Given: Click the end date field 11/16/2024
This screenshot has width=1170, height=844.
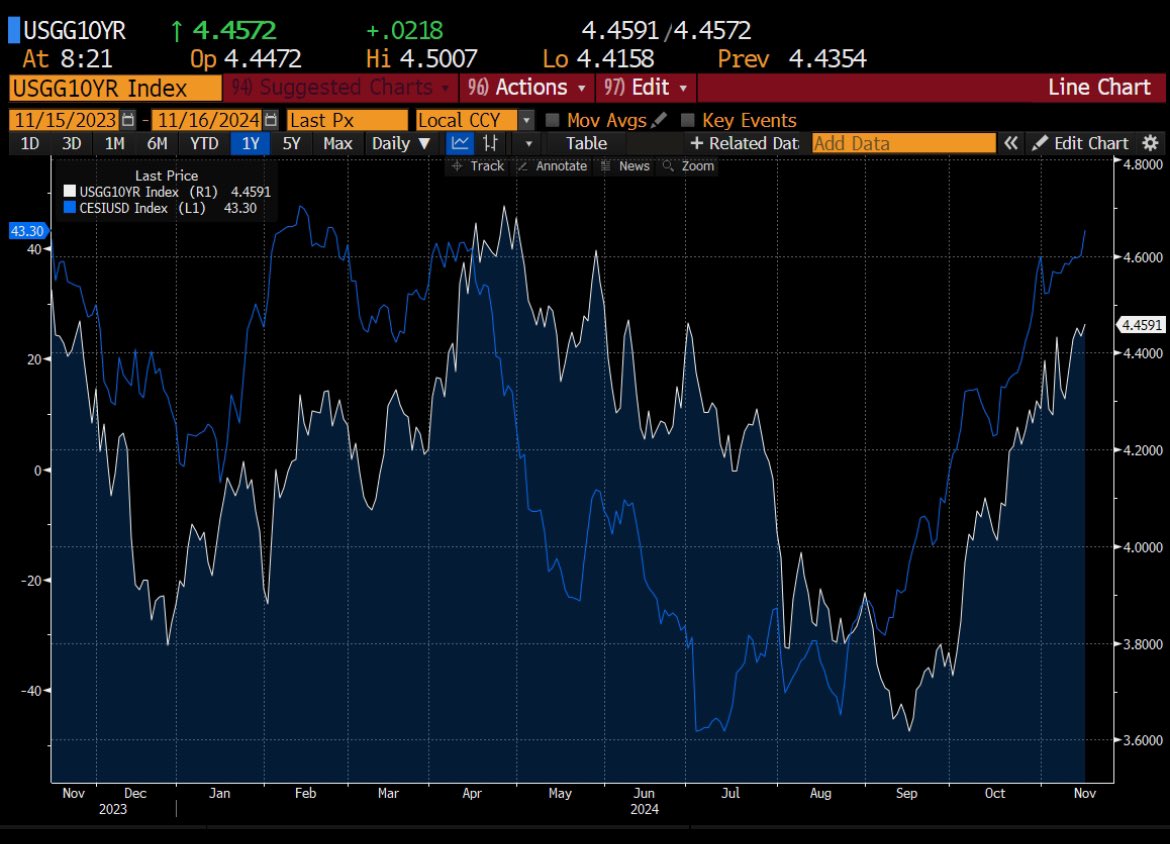Looking at the screenshot, I should tap(207, 120).
